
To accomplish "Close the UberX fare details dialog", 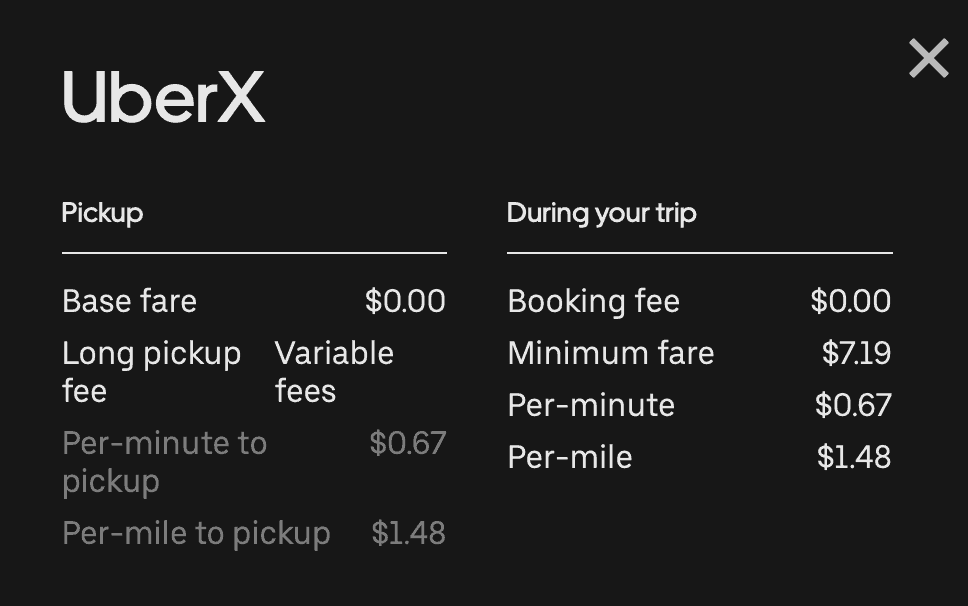I will [x=928, y=59].
